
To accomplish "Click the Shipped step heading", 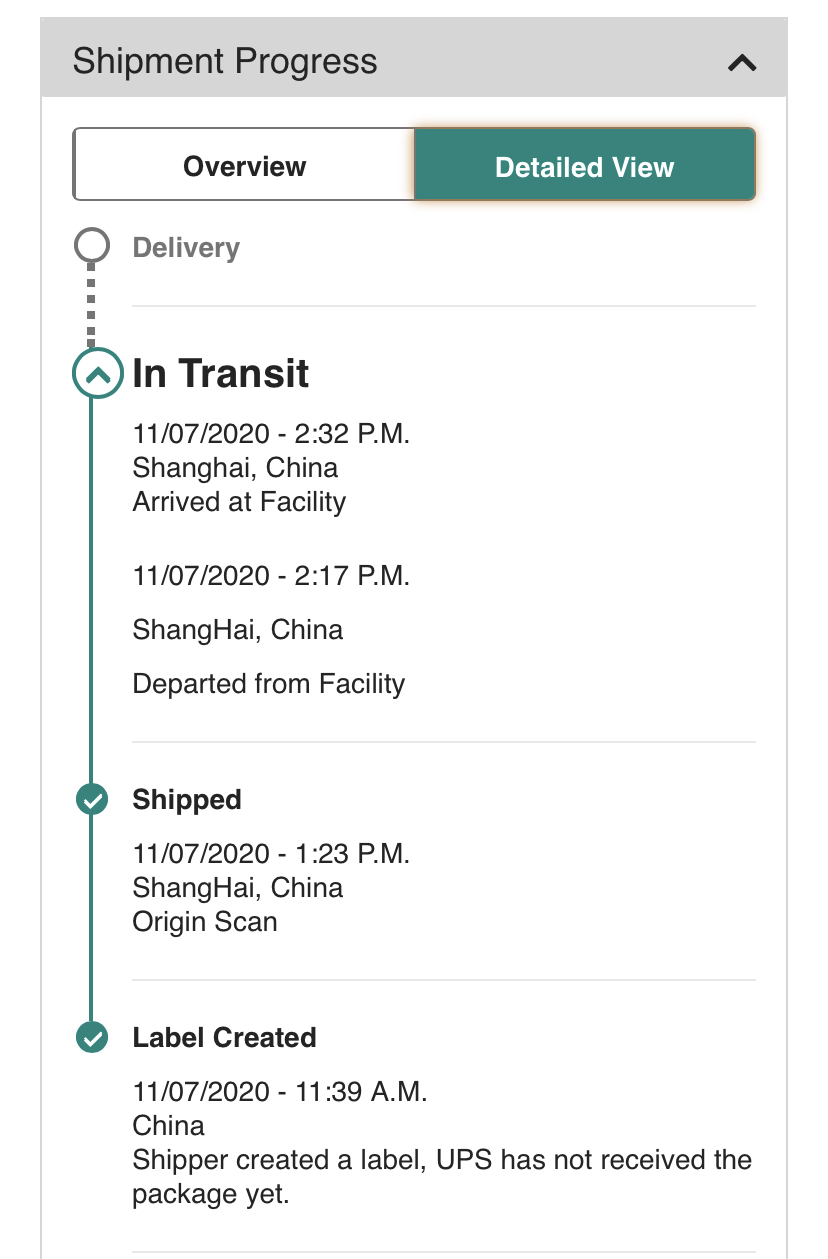I will click(x=187, y=800).
